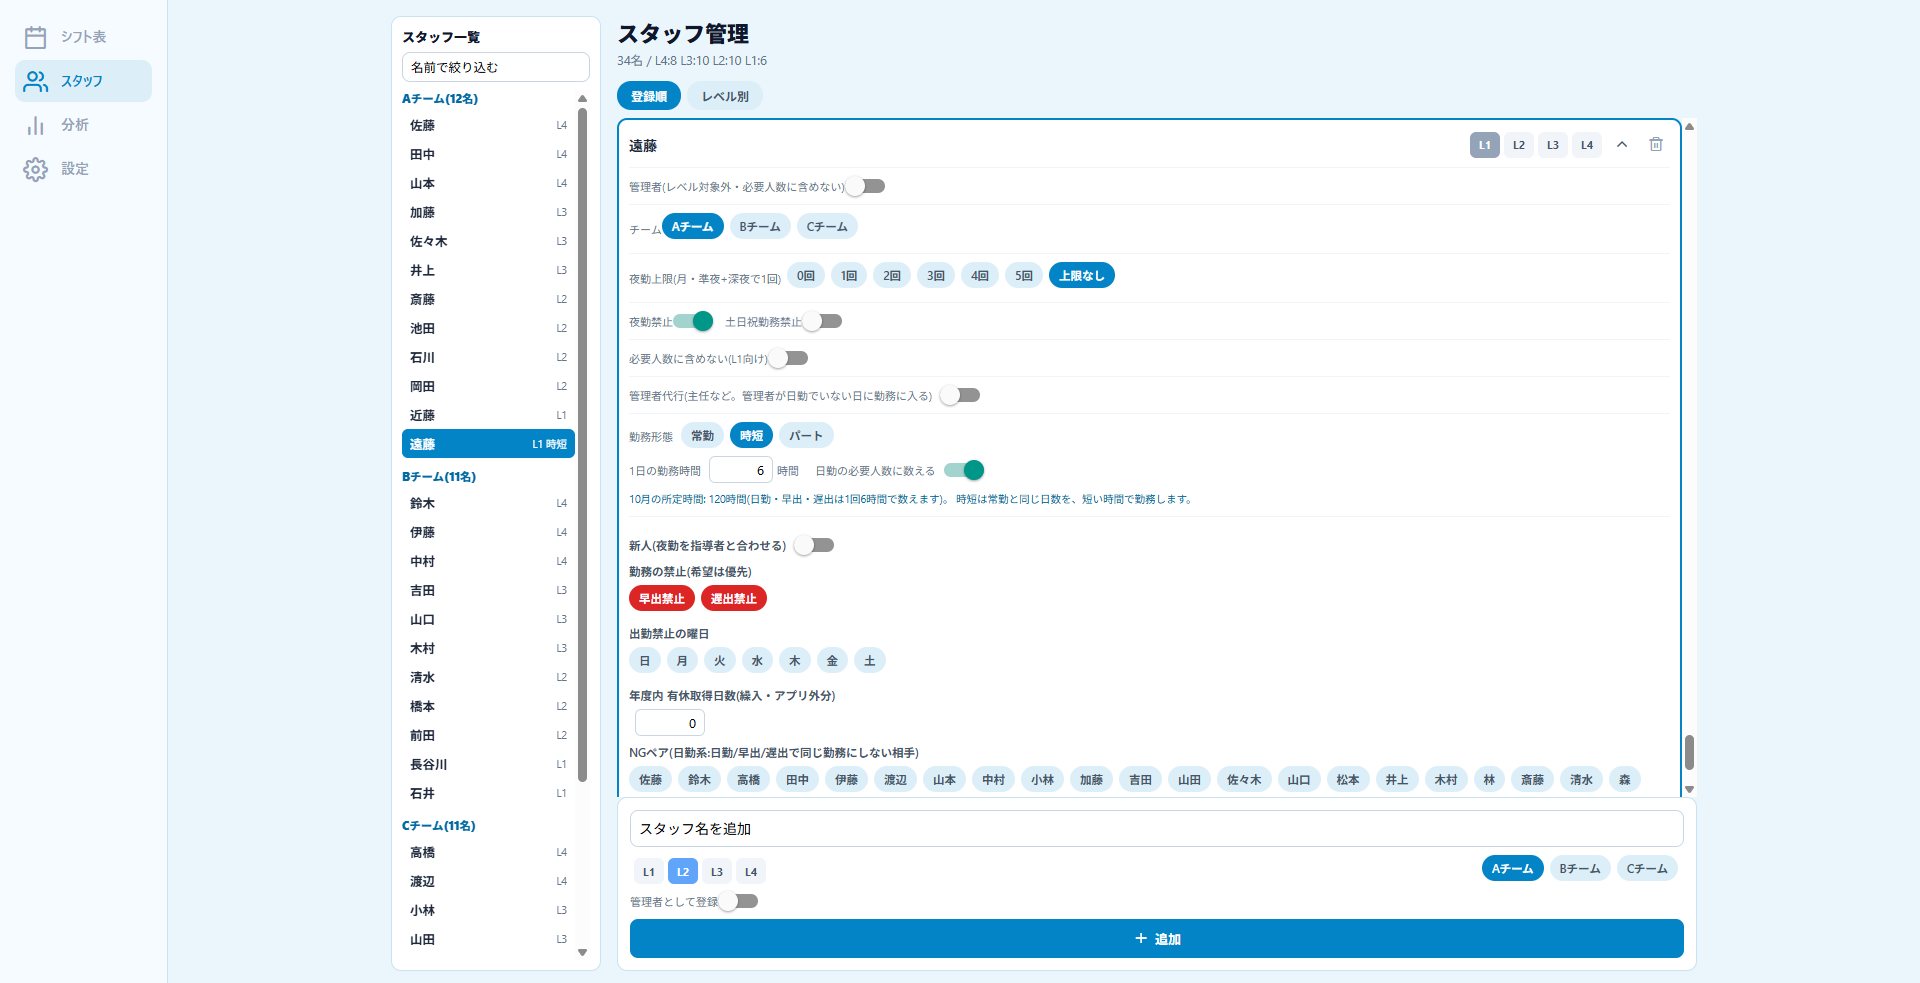Screen dimensions: 1920x983
Task: Collapse the 遠藤 detail card with chevron
Action: [1622, 145]
